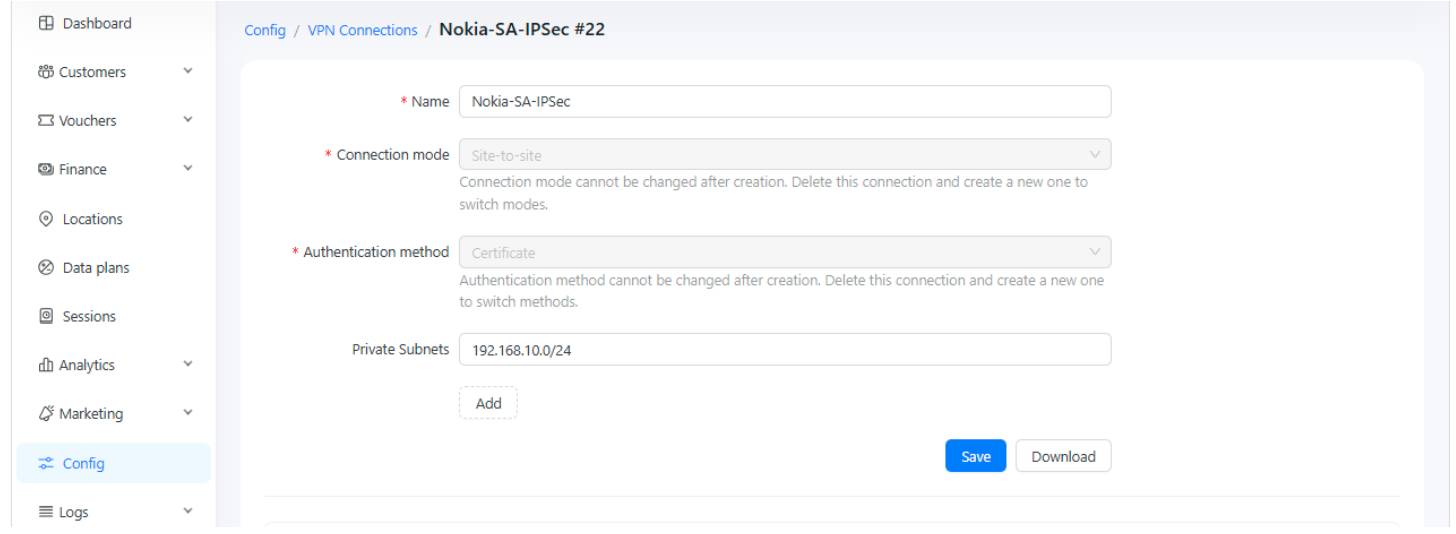Image resolution: width=1456 pixels, height=534 pixels.
Task: Expand the Customers submenu chevron
Action: [189, 72]
